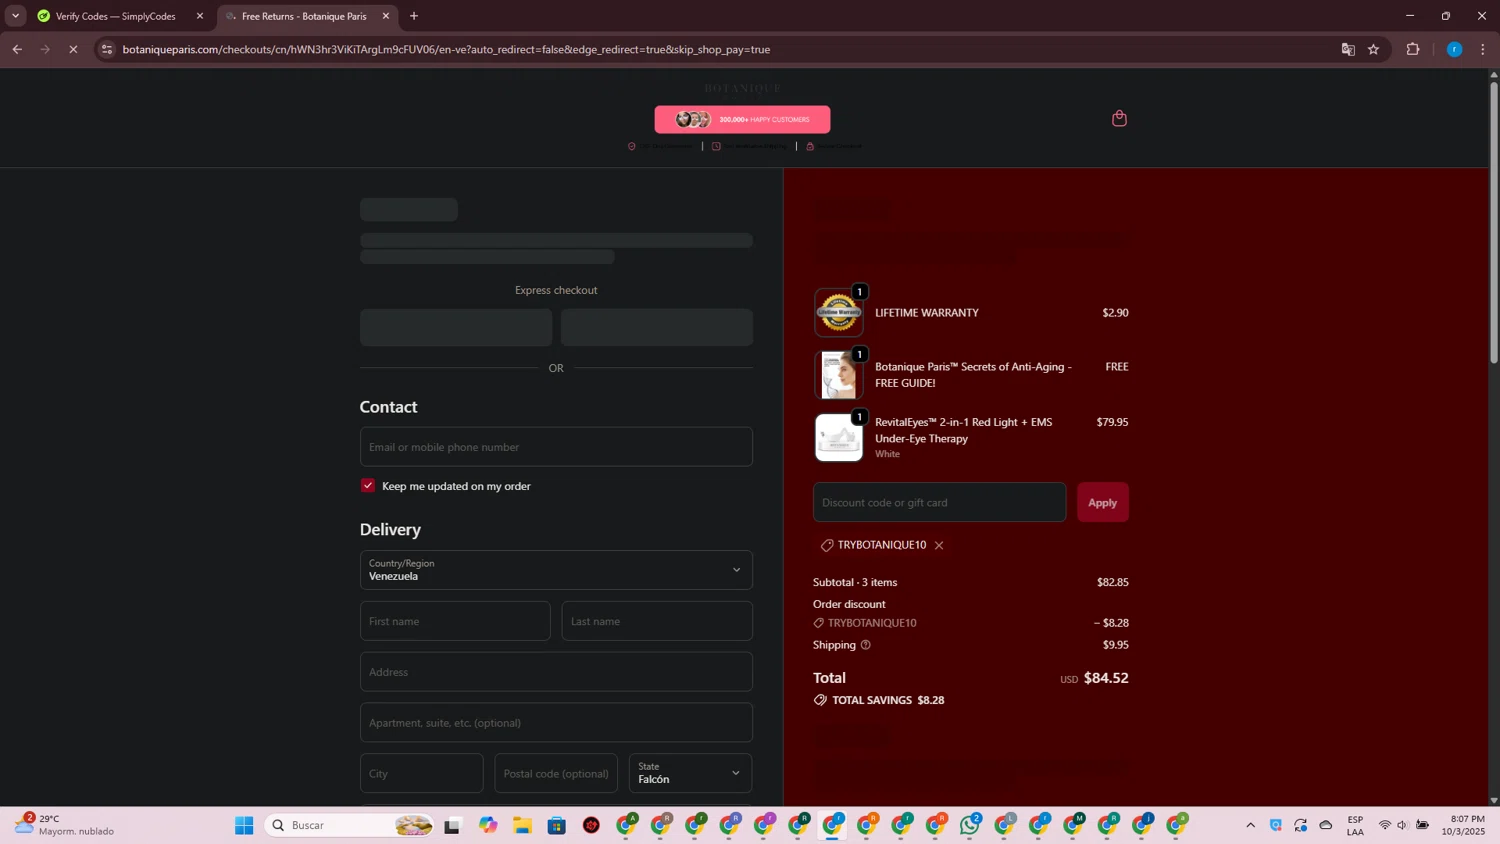Click the Postal code field
Image resolution: width=1500 pixels, height=844 pixels.
556,773
